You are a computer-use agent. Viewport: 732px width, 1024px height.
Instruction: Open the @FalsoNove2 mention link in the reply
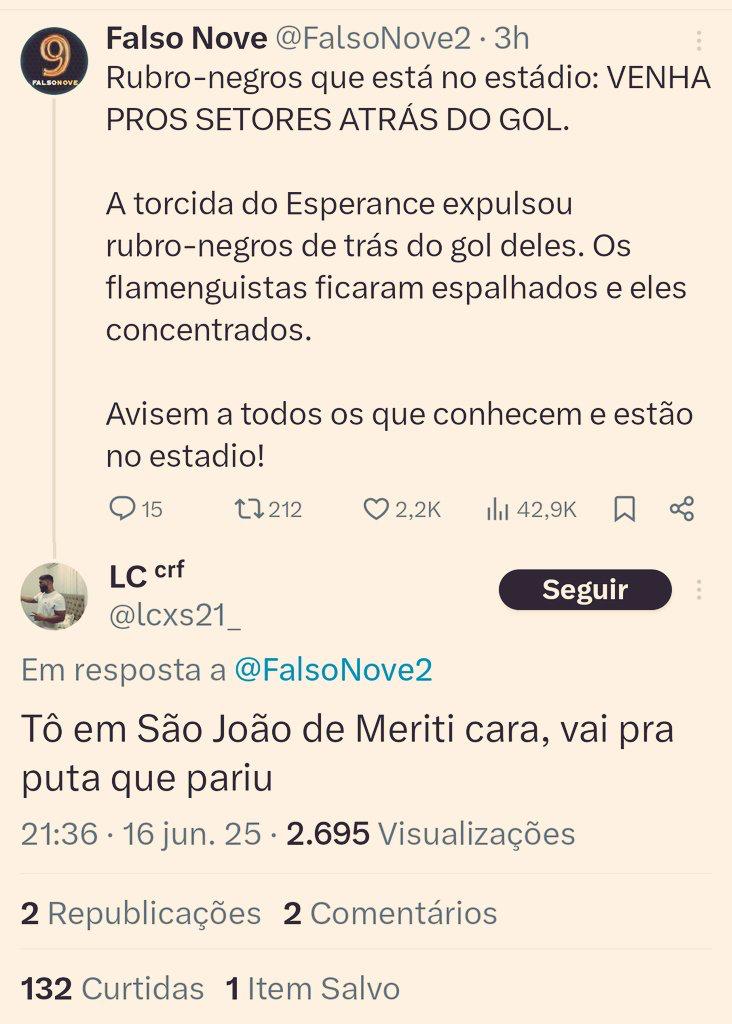(x=333, y=670)
